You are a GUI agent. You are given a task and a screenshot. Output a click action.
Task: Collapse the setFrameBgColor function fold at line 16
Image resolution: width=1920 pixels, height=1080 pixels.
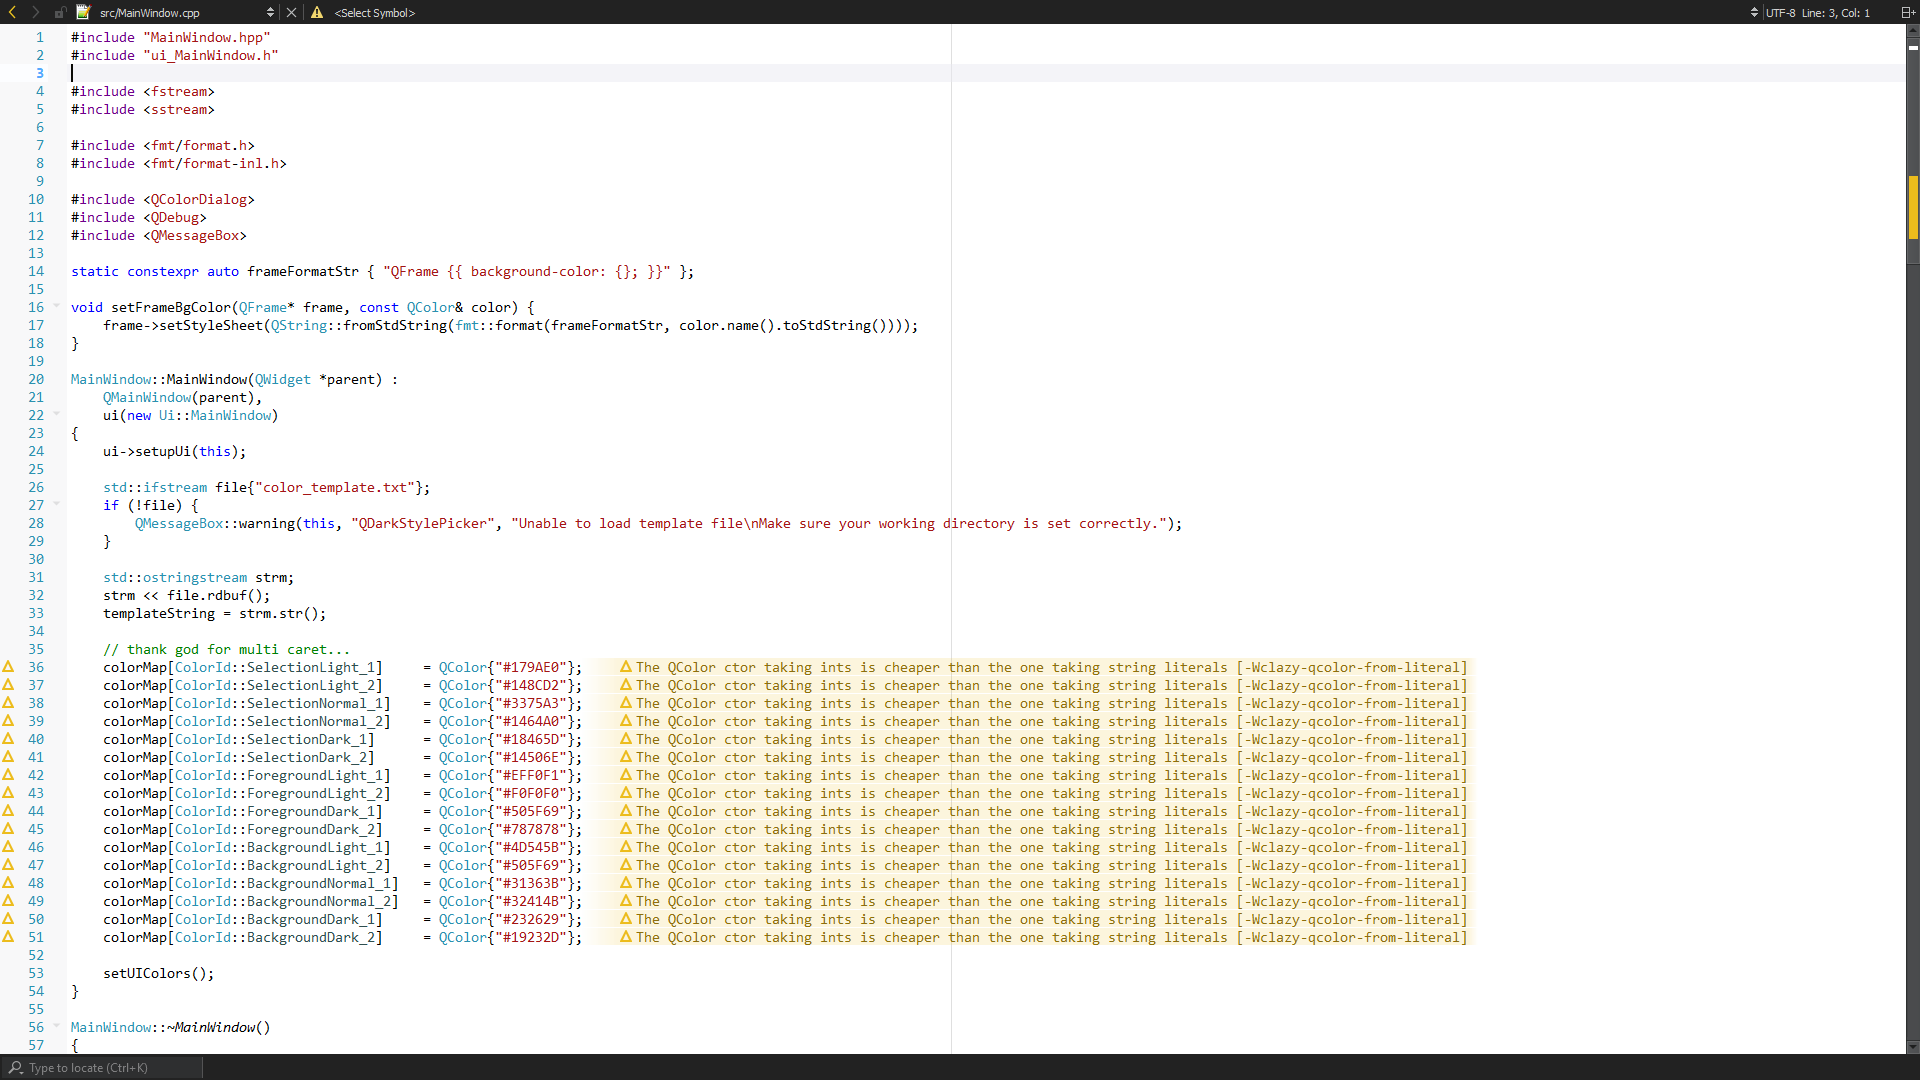[x=57, y=306]
